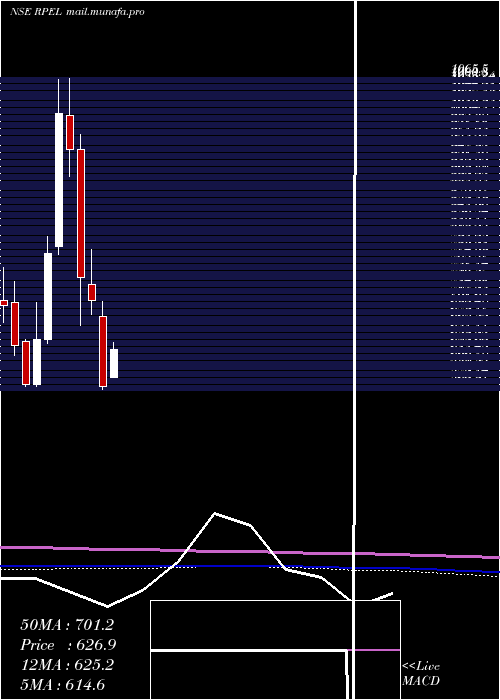The image size is (500, 700).
Task: Click the 5MA : 614.6 value
Action: (x=62, y=684)
